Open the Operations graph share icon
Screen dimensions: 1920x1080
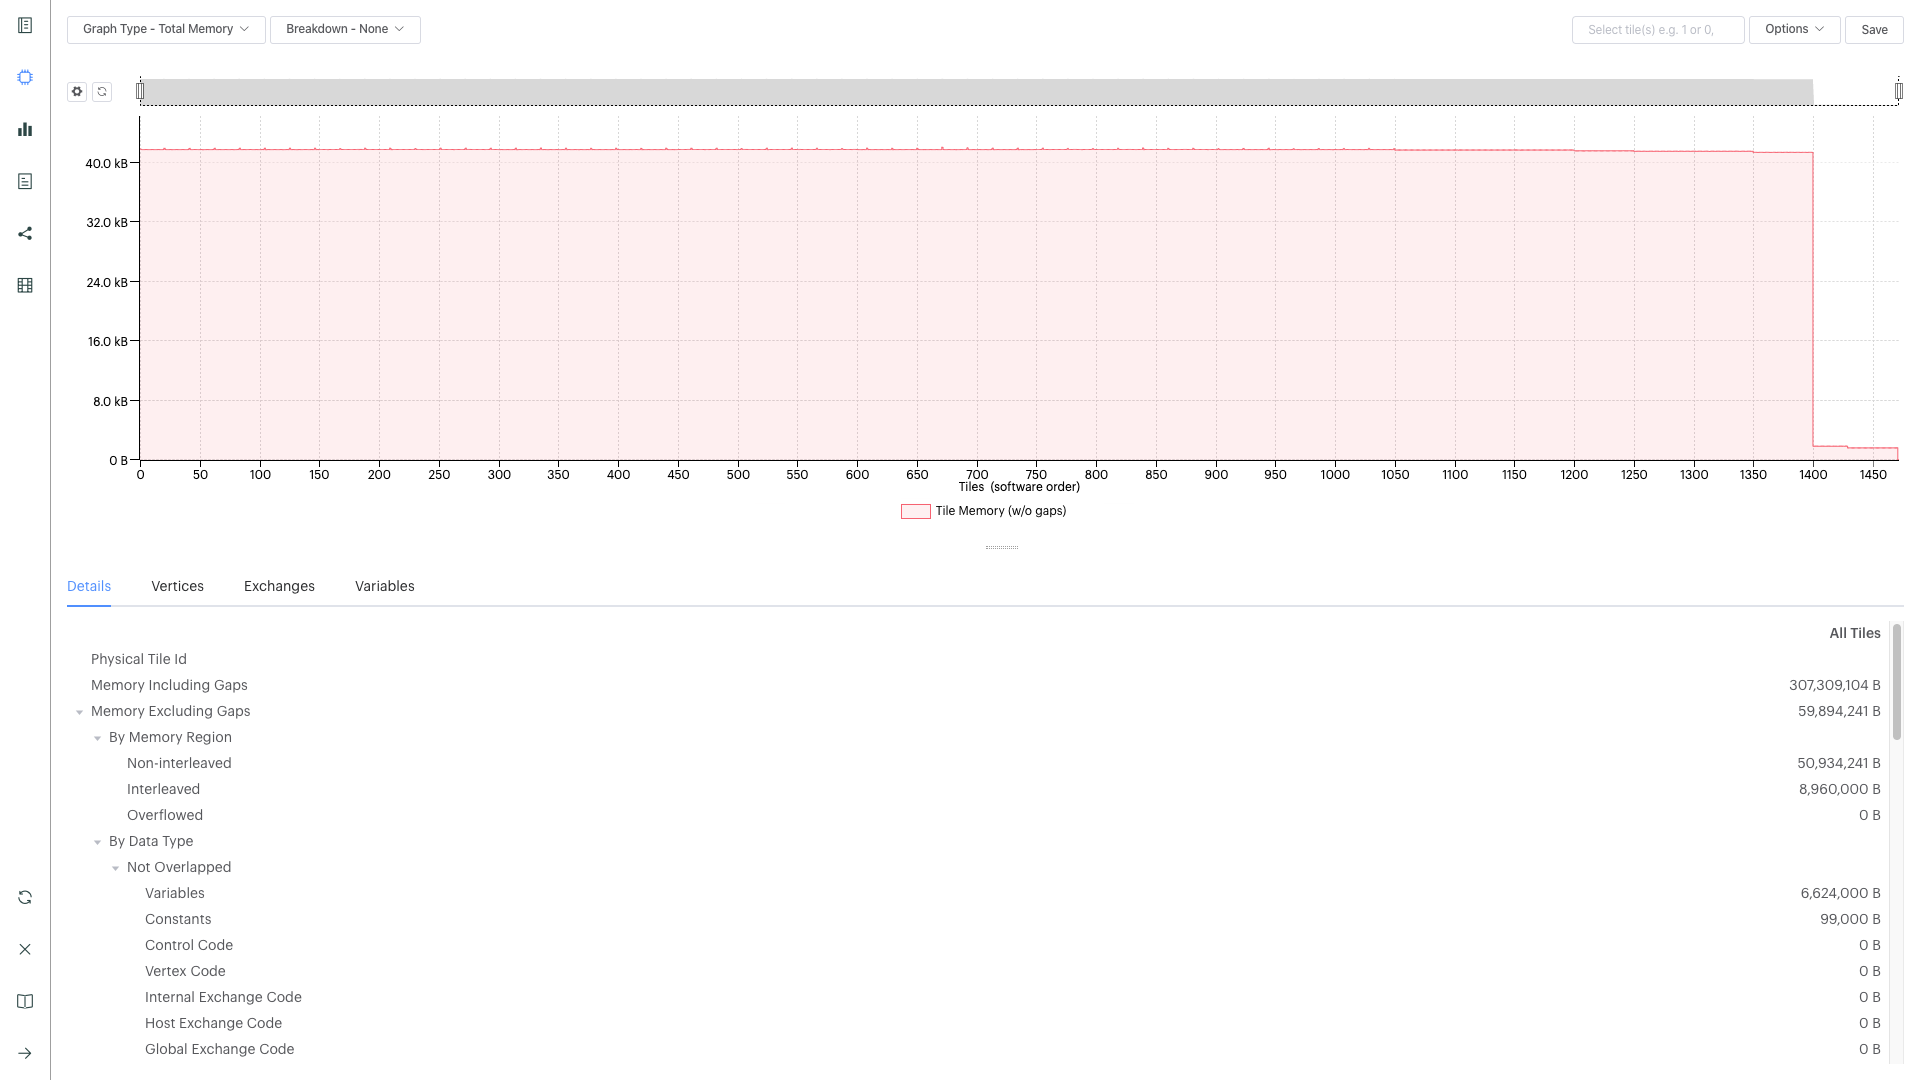click(25, 234)
